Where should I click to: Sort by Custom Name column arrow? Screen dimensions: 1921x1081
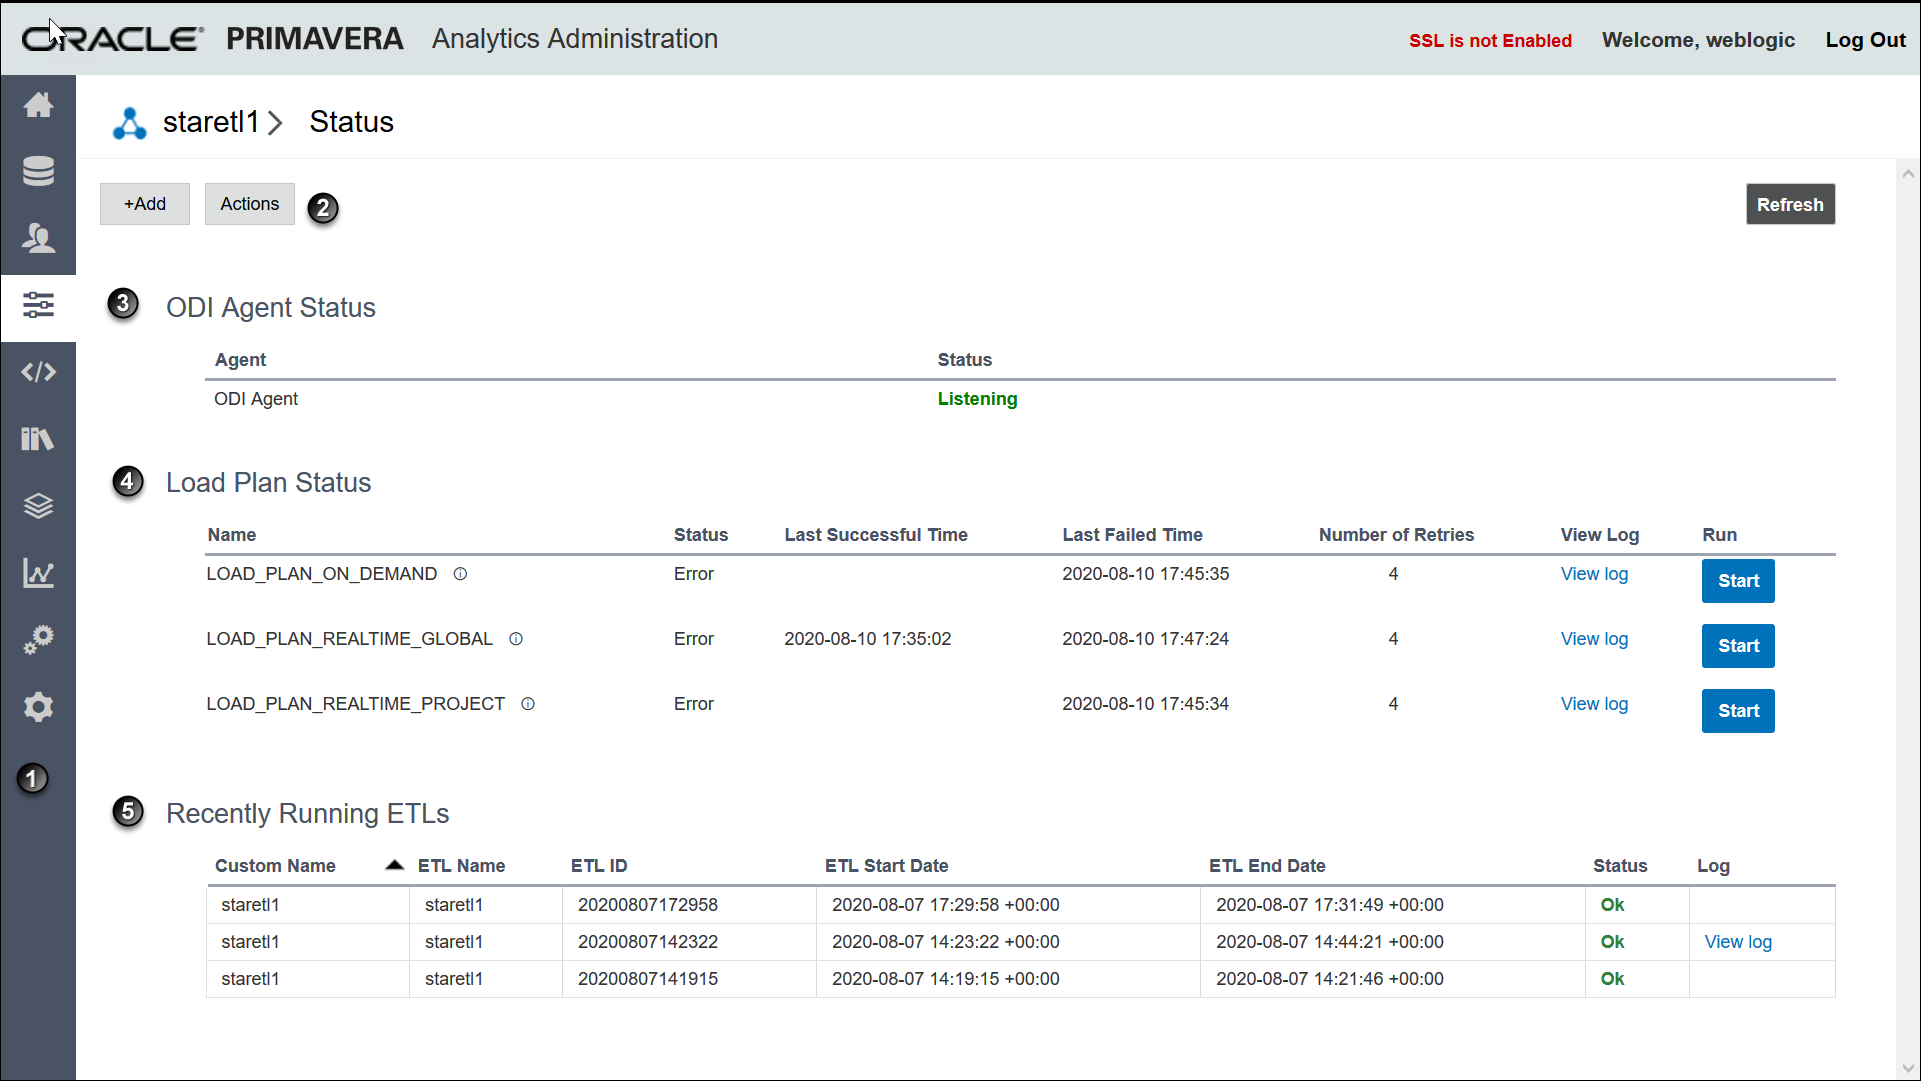pos(394,865)
